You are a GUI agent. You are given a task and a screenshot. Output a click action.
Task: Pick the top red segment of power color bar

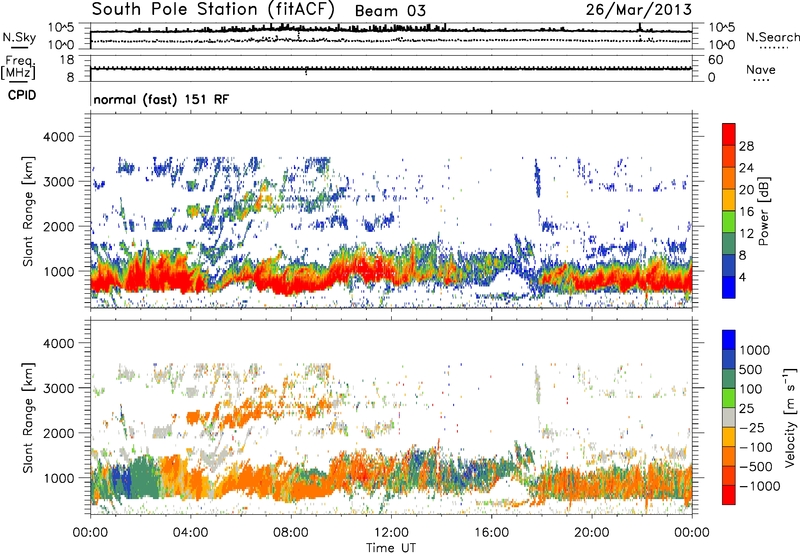[729, 134]
